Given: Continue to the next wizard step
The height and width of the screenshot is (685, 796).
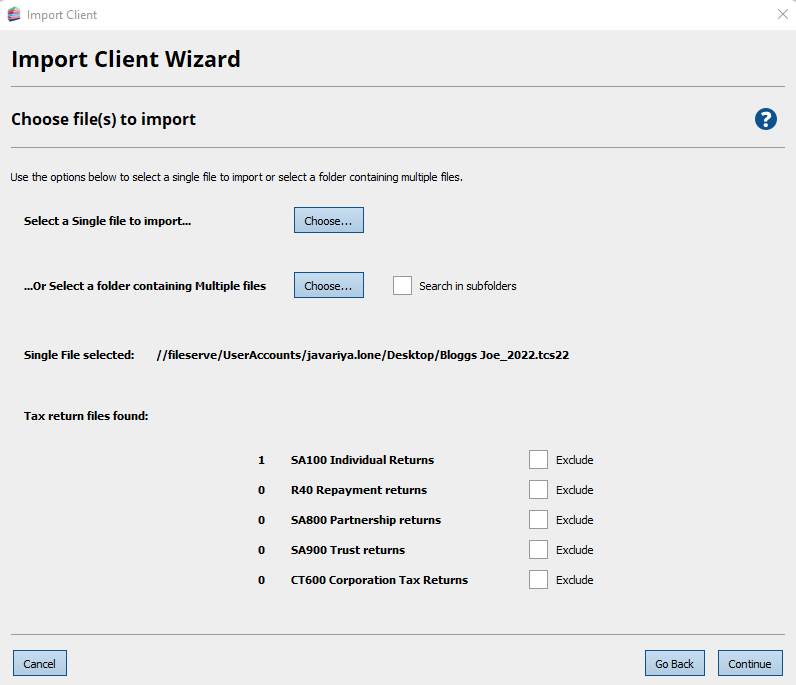Looking at the screenshot, I should [x=749, y=663].
